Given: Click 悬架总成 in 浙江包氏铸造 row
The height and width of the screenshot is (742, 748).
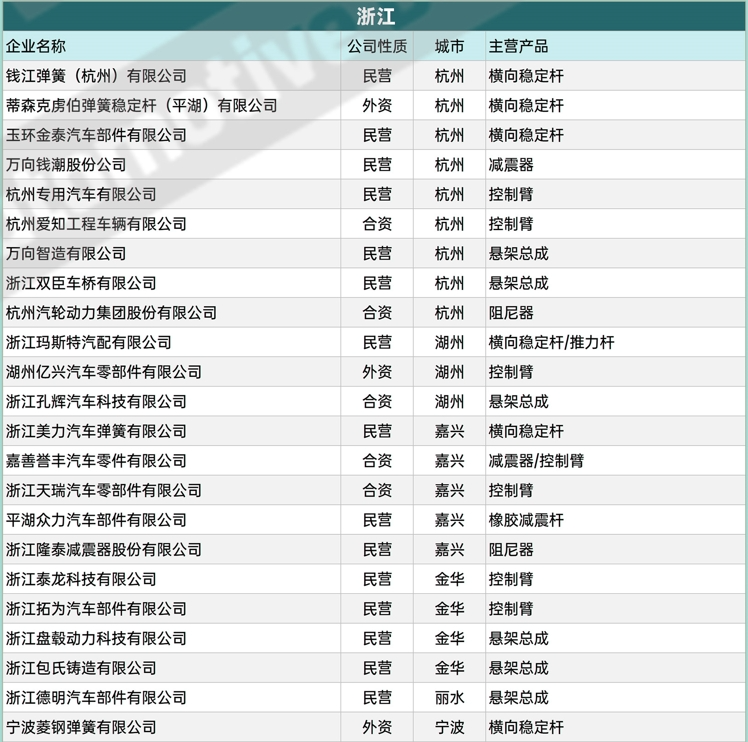Looking at the screenshot, I should tap(518, 668).
